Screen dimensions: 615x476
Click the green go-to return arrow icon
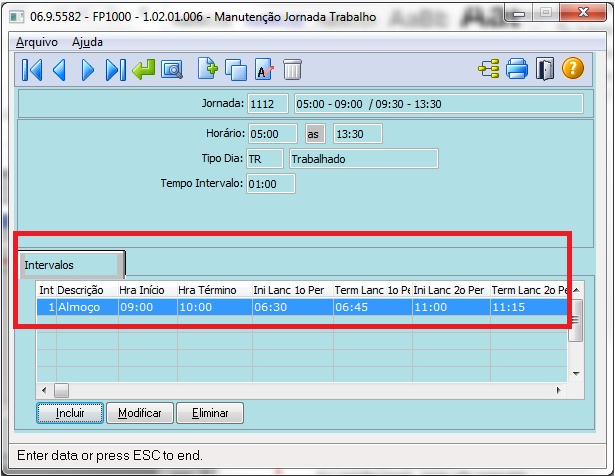point(144,69)
